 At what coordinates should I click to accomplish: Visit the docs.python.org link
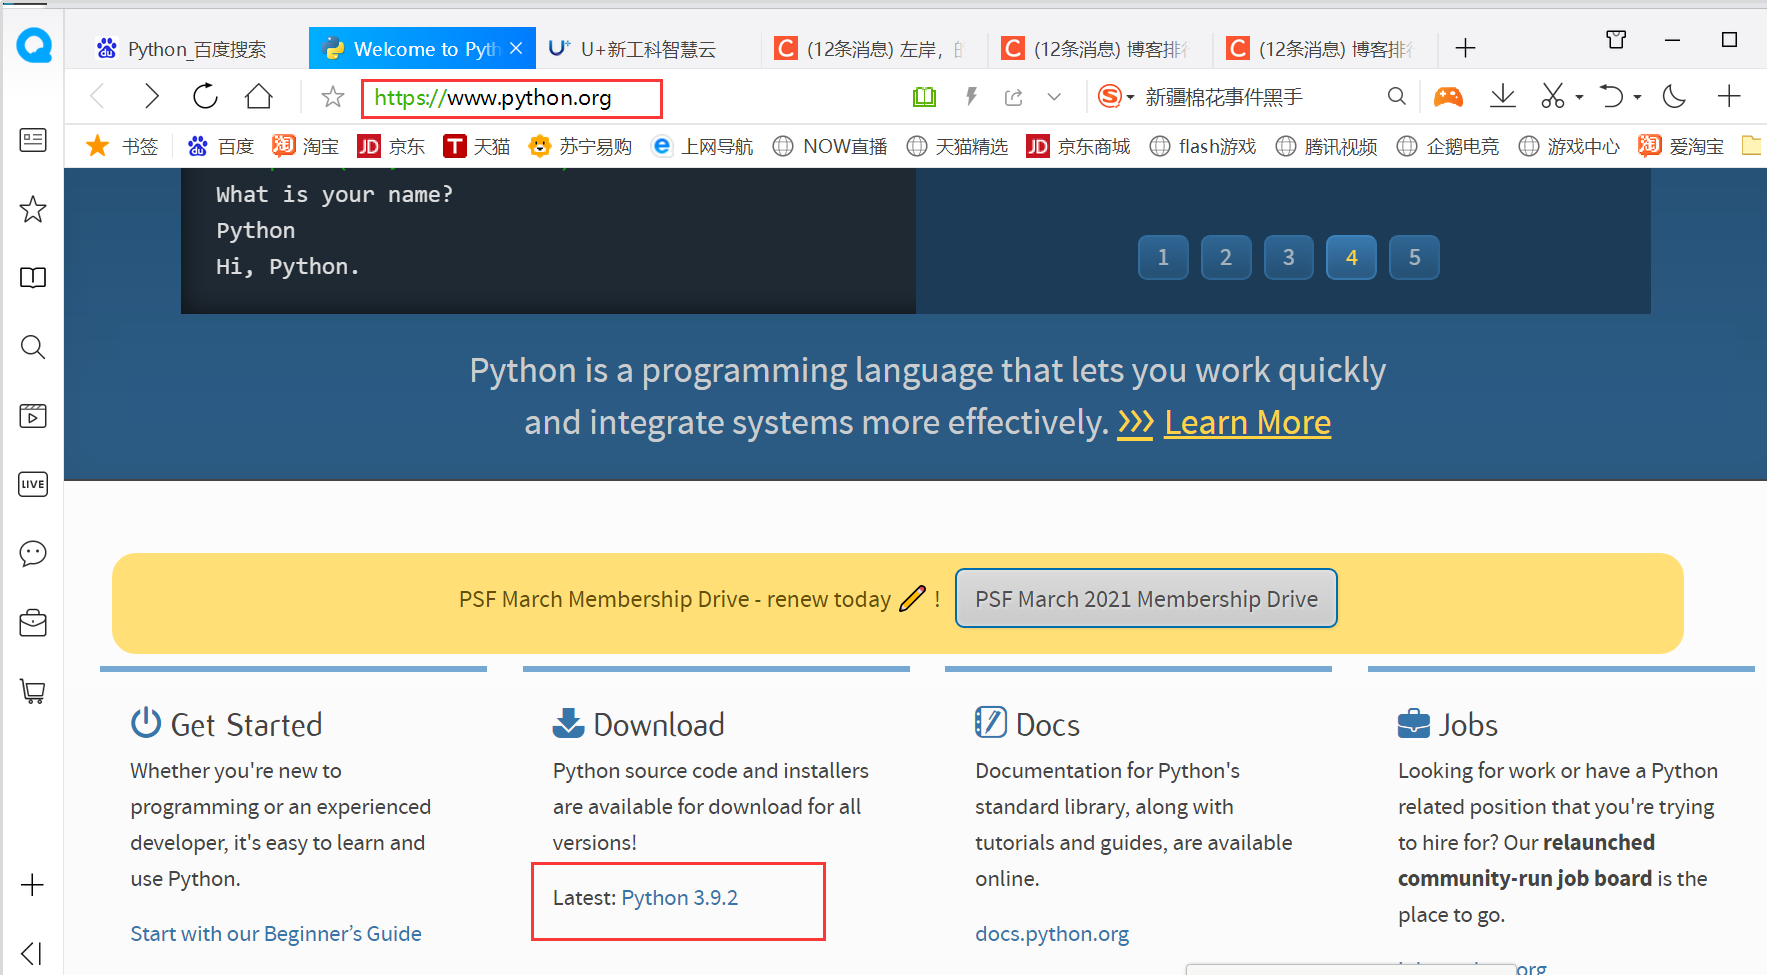pos(1052,934)
